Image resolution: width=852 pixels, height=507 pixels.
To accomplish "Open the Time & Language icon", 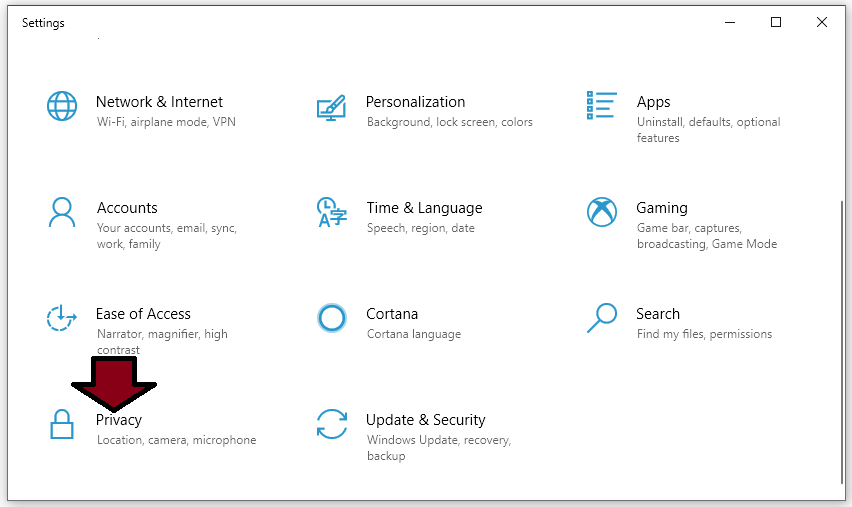I will click(x=331, y=212).
